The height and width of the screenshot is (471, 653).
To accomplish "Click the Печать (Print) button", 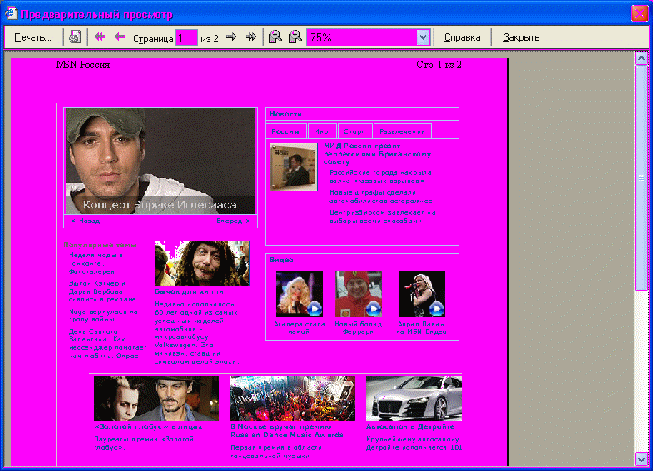I will [33, 37].
